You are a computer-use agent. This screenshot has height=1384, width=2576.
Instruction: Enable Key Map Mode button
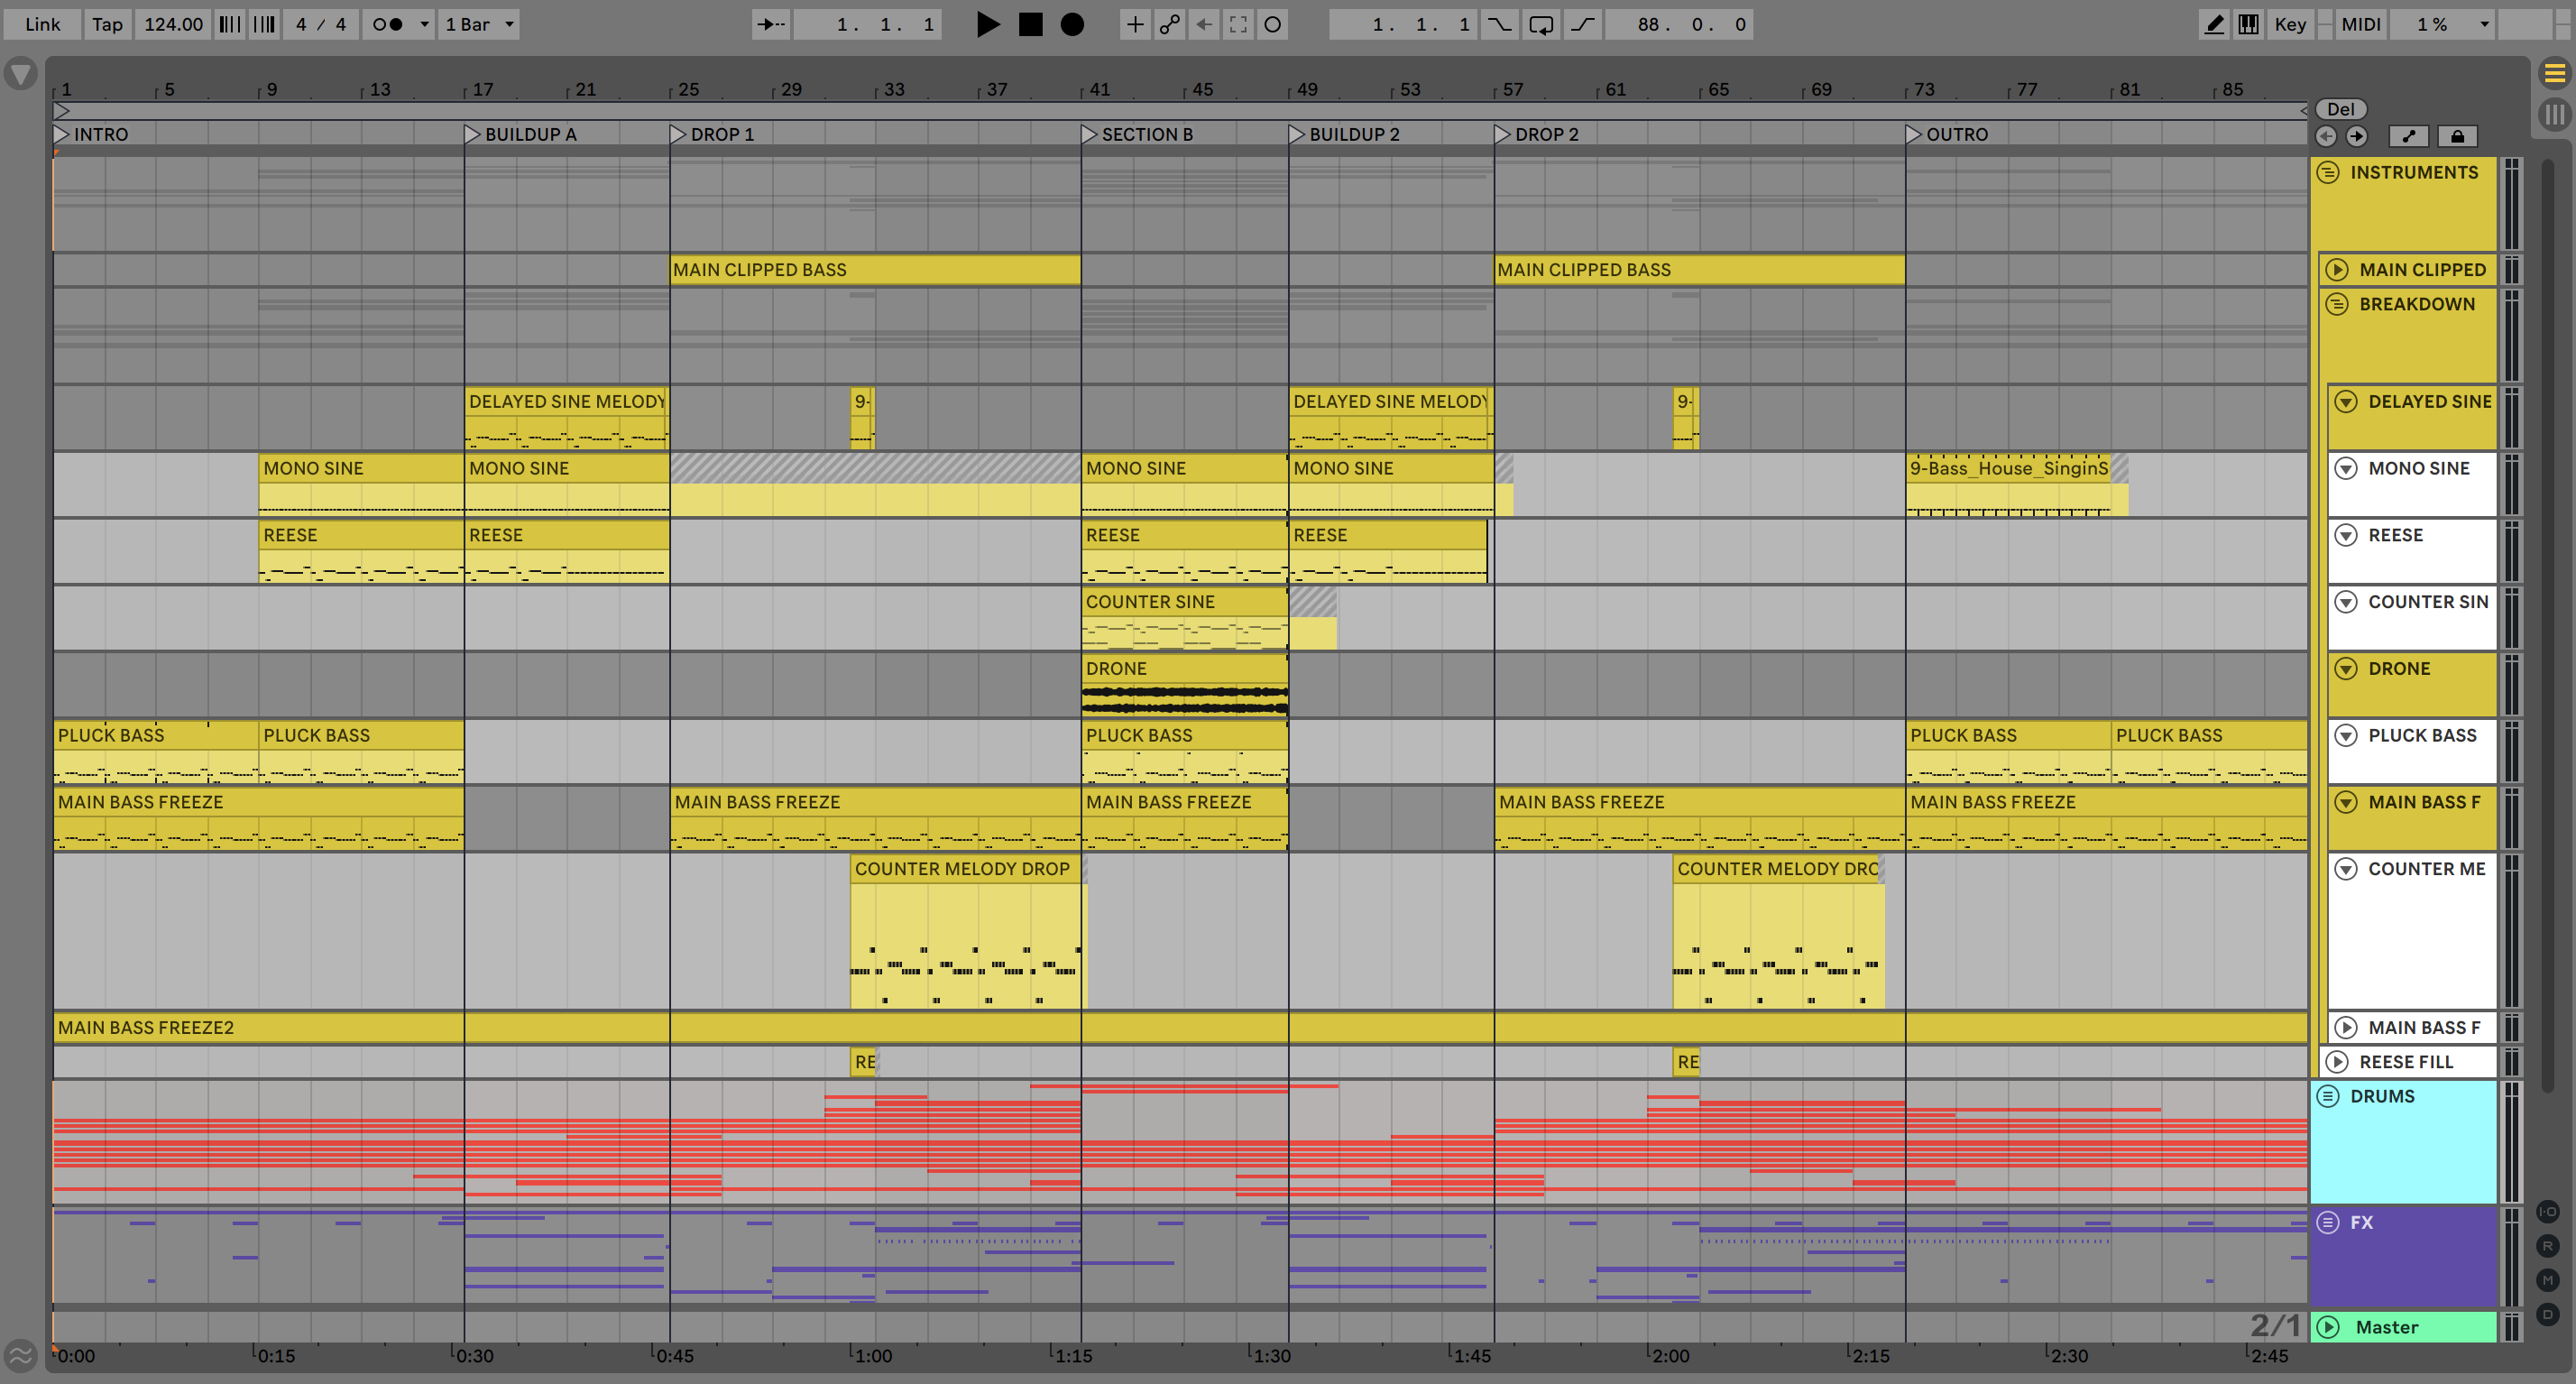(x=2290, y=24)
